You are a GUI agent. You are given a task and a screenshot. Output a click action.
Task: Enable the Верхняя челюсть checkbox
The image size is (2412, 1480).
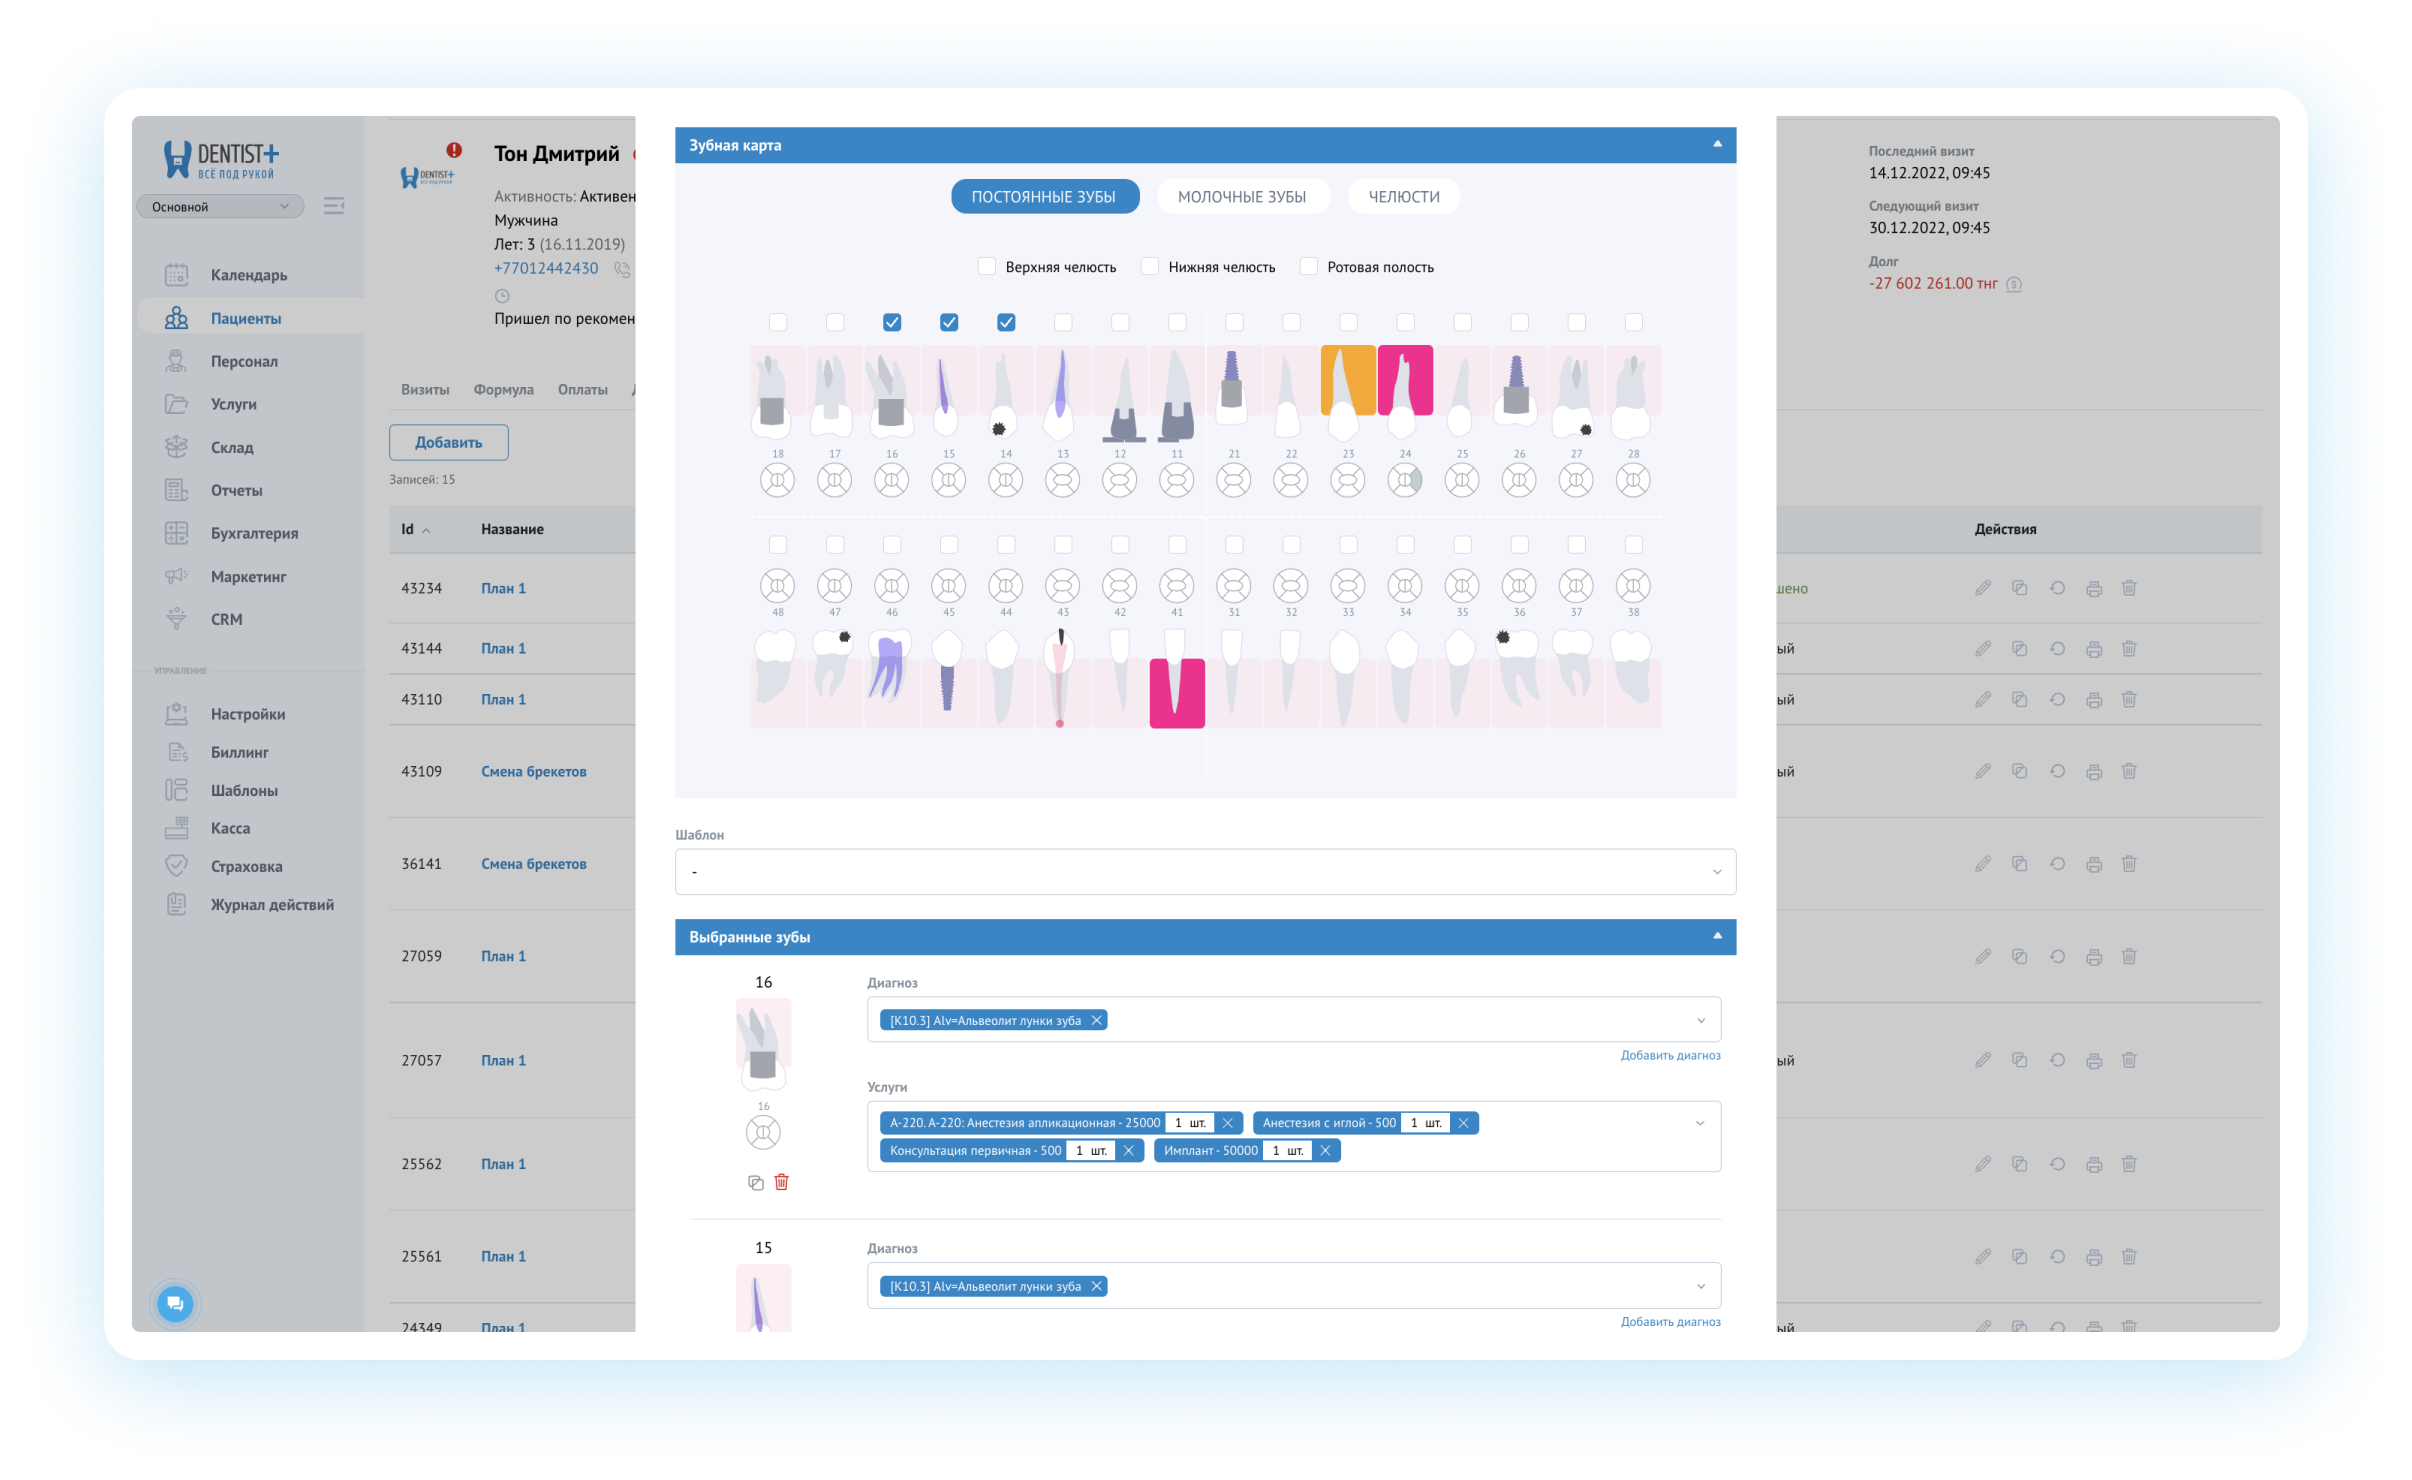click(x=987, y=267)
